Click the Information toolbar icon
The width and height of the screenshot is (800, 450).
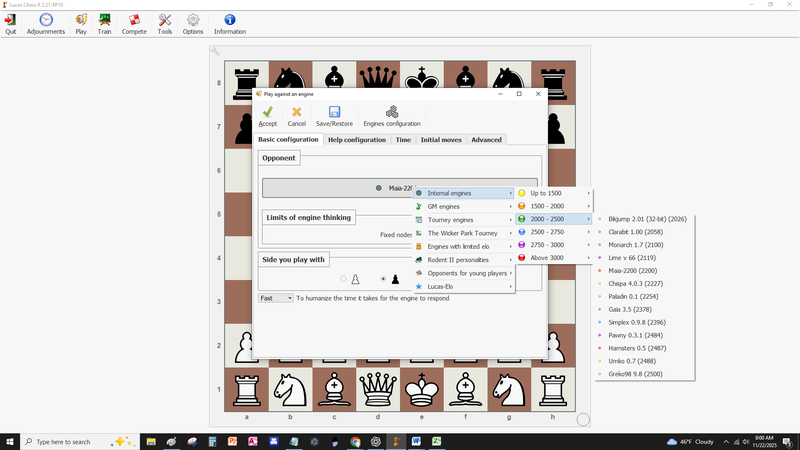click(x=229, y=20)
